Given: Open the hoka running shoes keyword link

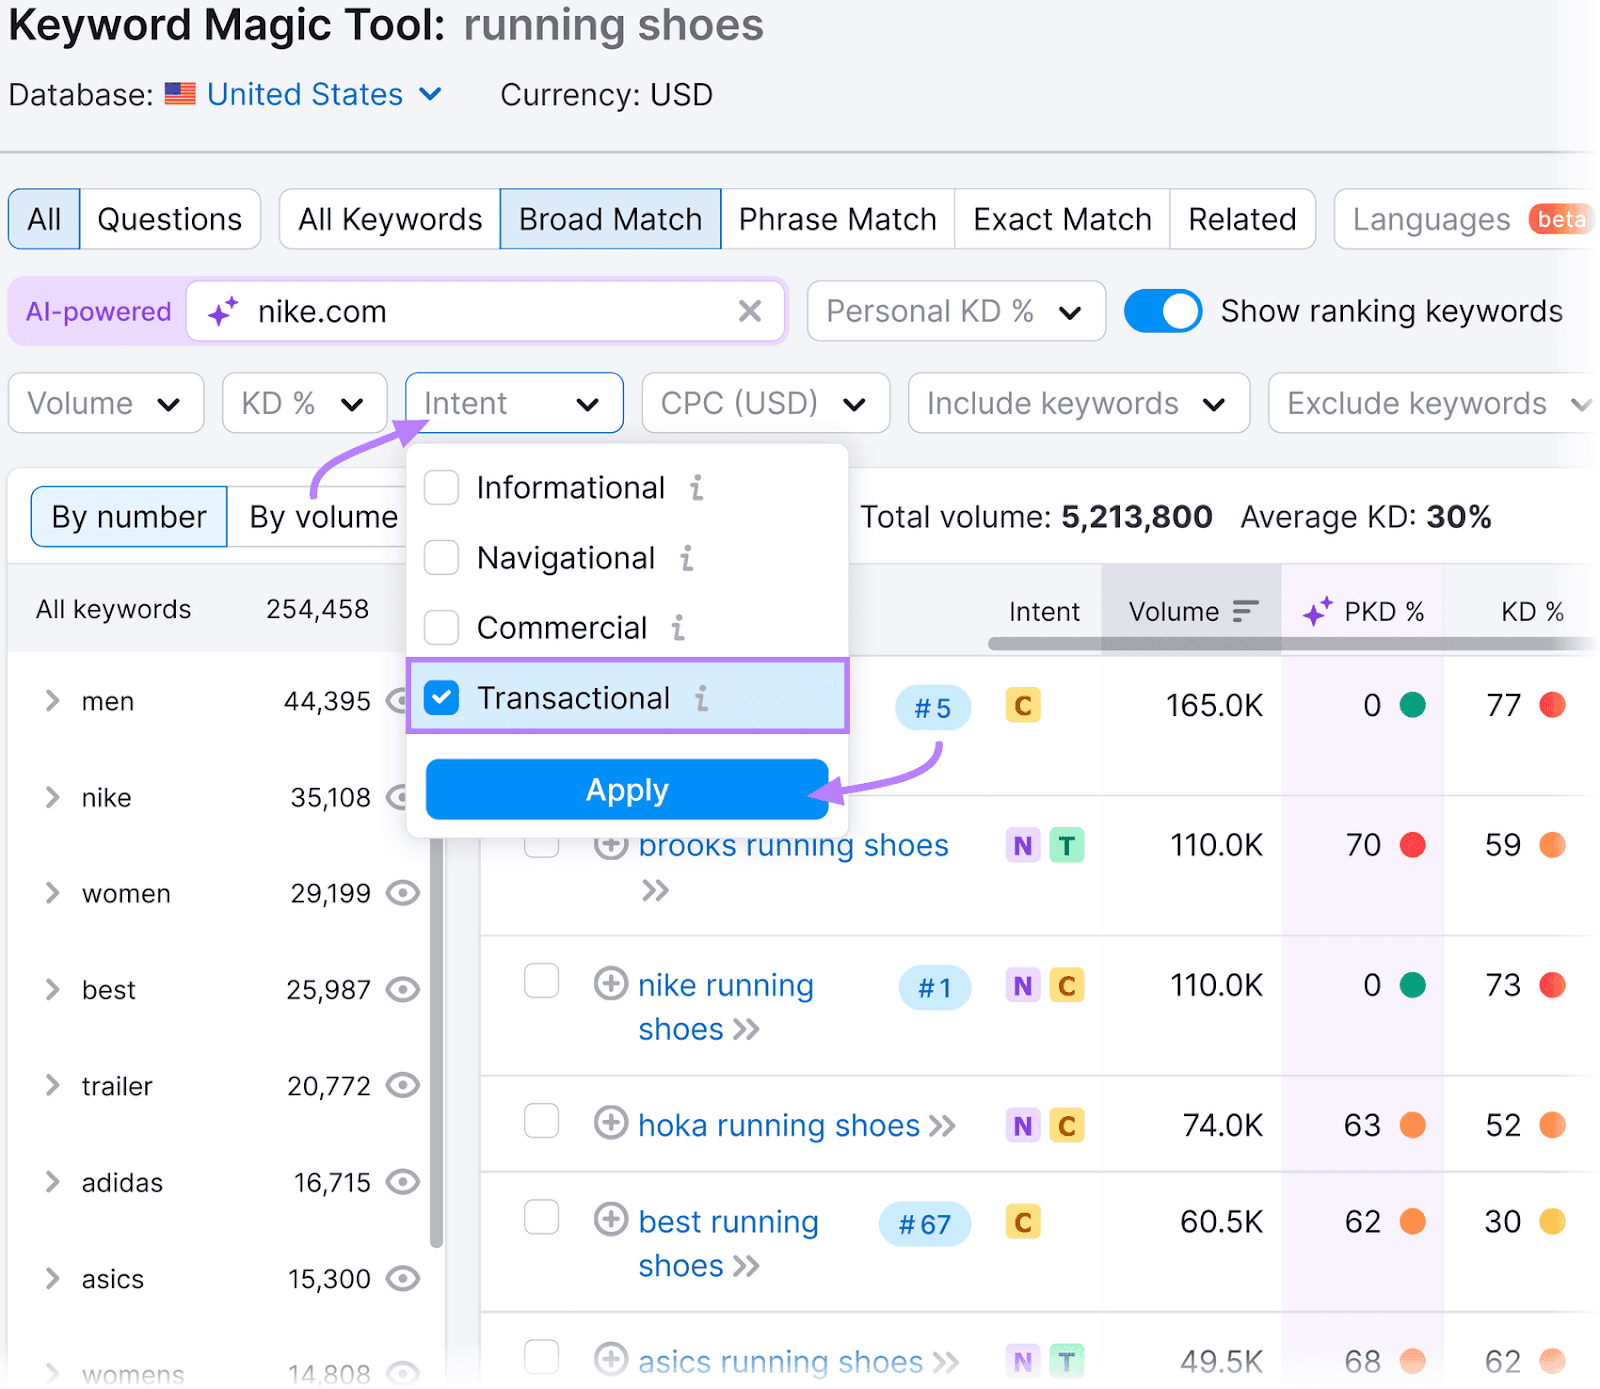Looking at the screenshot, I should 778,1125.
